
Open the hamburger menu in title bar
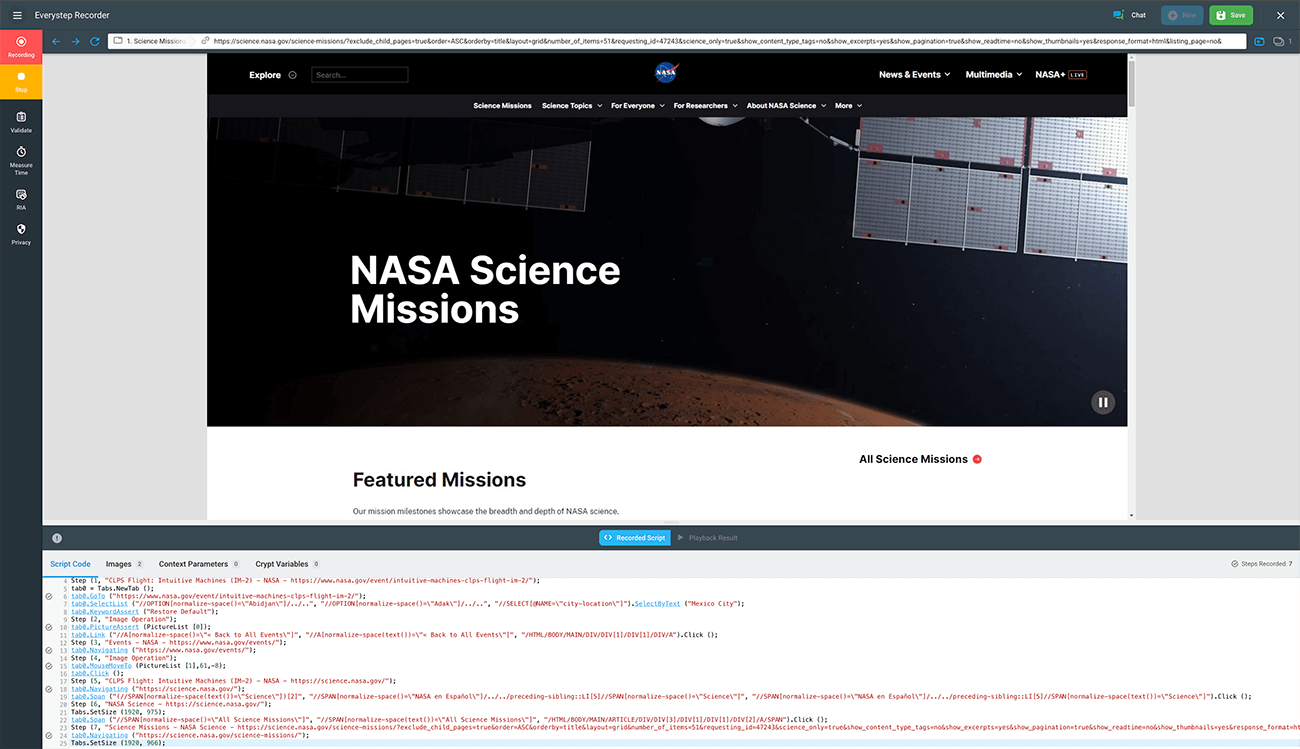point(17,15)
